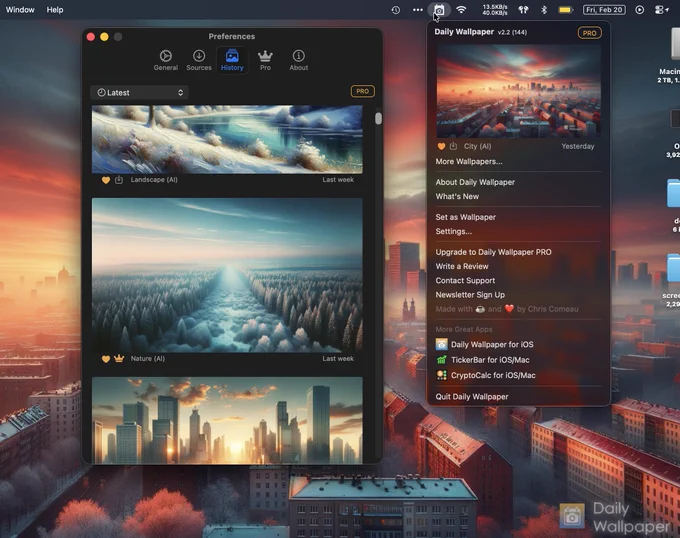Click the Fri, Feb 20 date
680x538 pixels.
click(x=604, y=10)
